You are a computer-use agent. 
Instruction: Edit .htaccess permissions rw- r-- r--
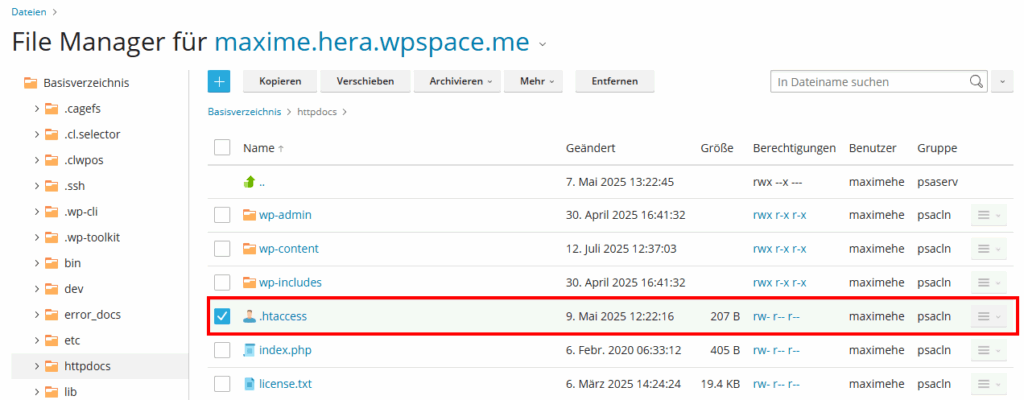(x=776, y=316)
